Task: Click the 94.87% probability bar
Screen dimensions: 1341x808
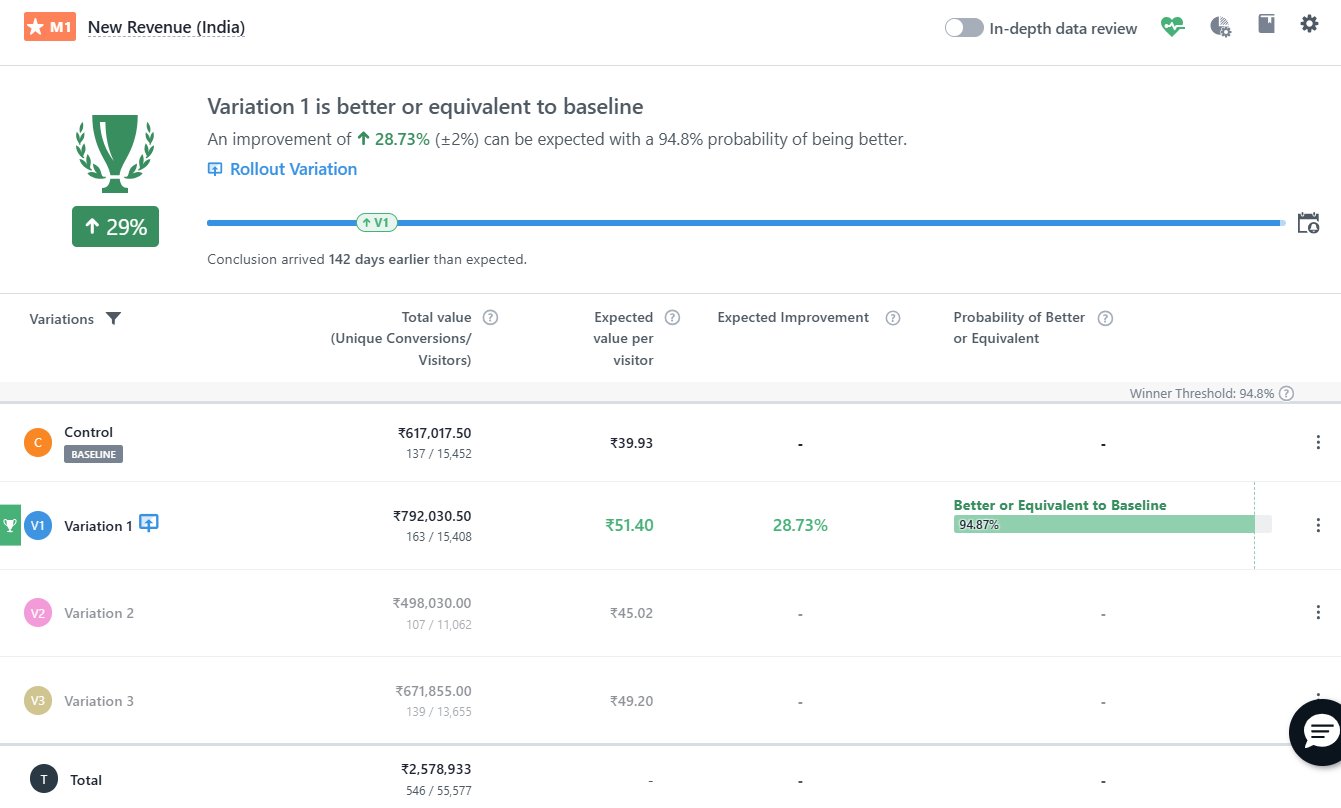Action: click(x=1112, y=524)
